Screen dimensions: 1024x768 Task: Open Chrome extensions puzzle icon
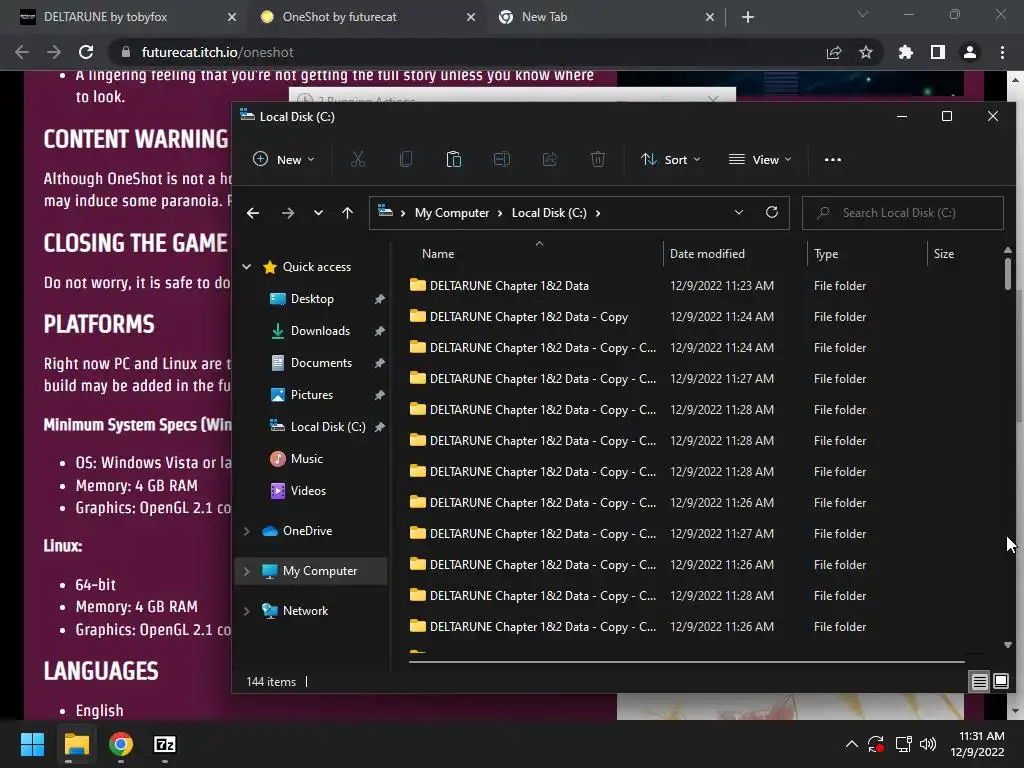coord(906,52)
